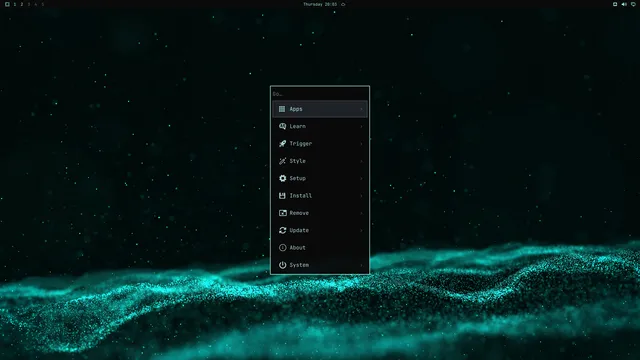This screenshot has width=640, height=360.
Task: Click the gear icon next to Setup
Action: pyautogui.click(x=282, y=178)
